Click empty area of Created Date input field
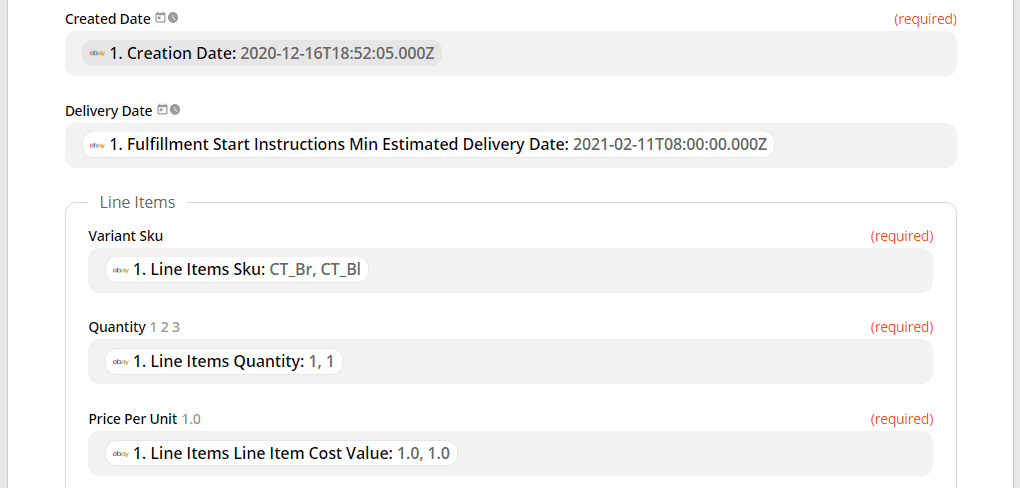 [x=699, y=53]
